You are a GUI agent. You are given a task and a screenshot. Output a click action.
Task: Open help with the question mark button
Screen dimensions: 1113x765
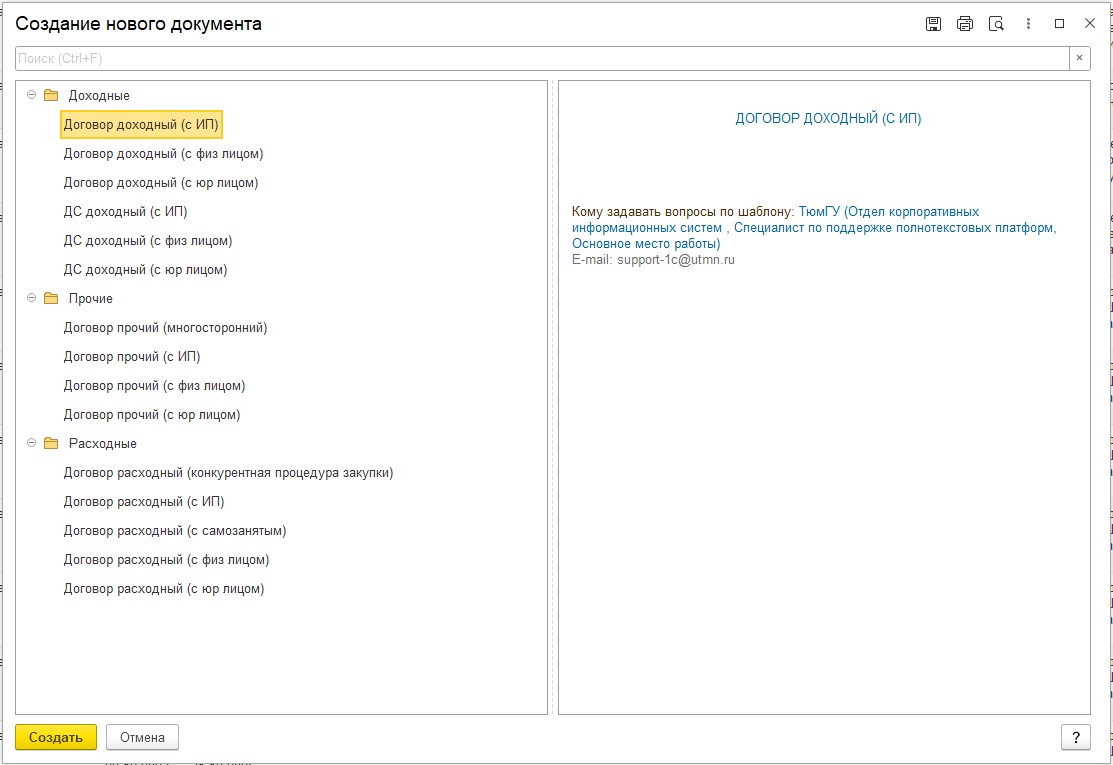point(1075,738)
